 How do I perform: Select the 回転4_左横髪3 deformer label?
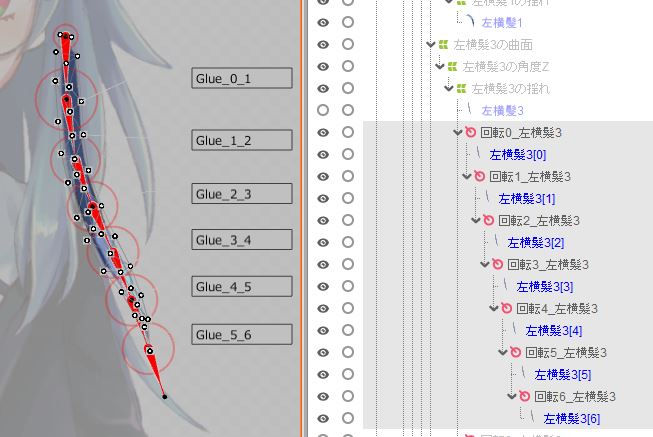pos(557,309)
